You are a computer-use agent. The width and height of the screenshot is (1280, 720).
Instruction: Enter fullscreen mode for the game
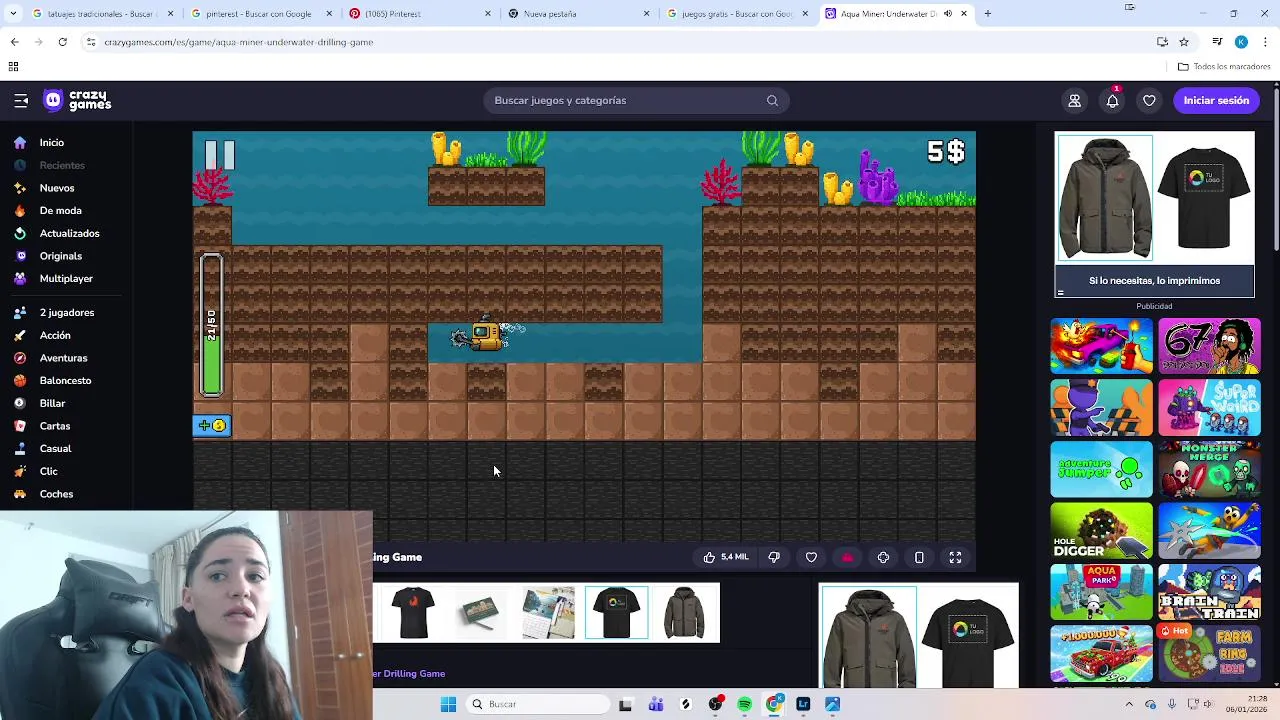point(955,557)
